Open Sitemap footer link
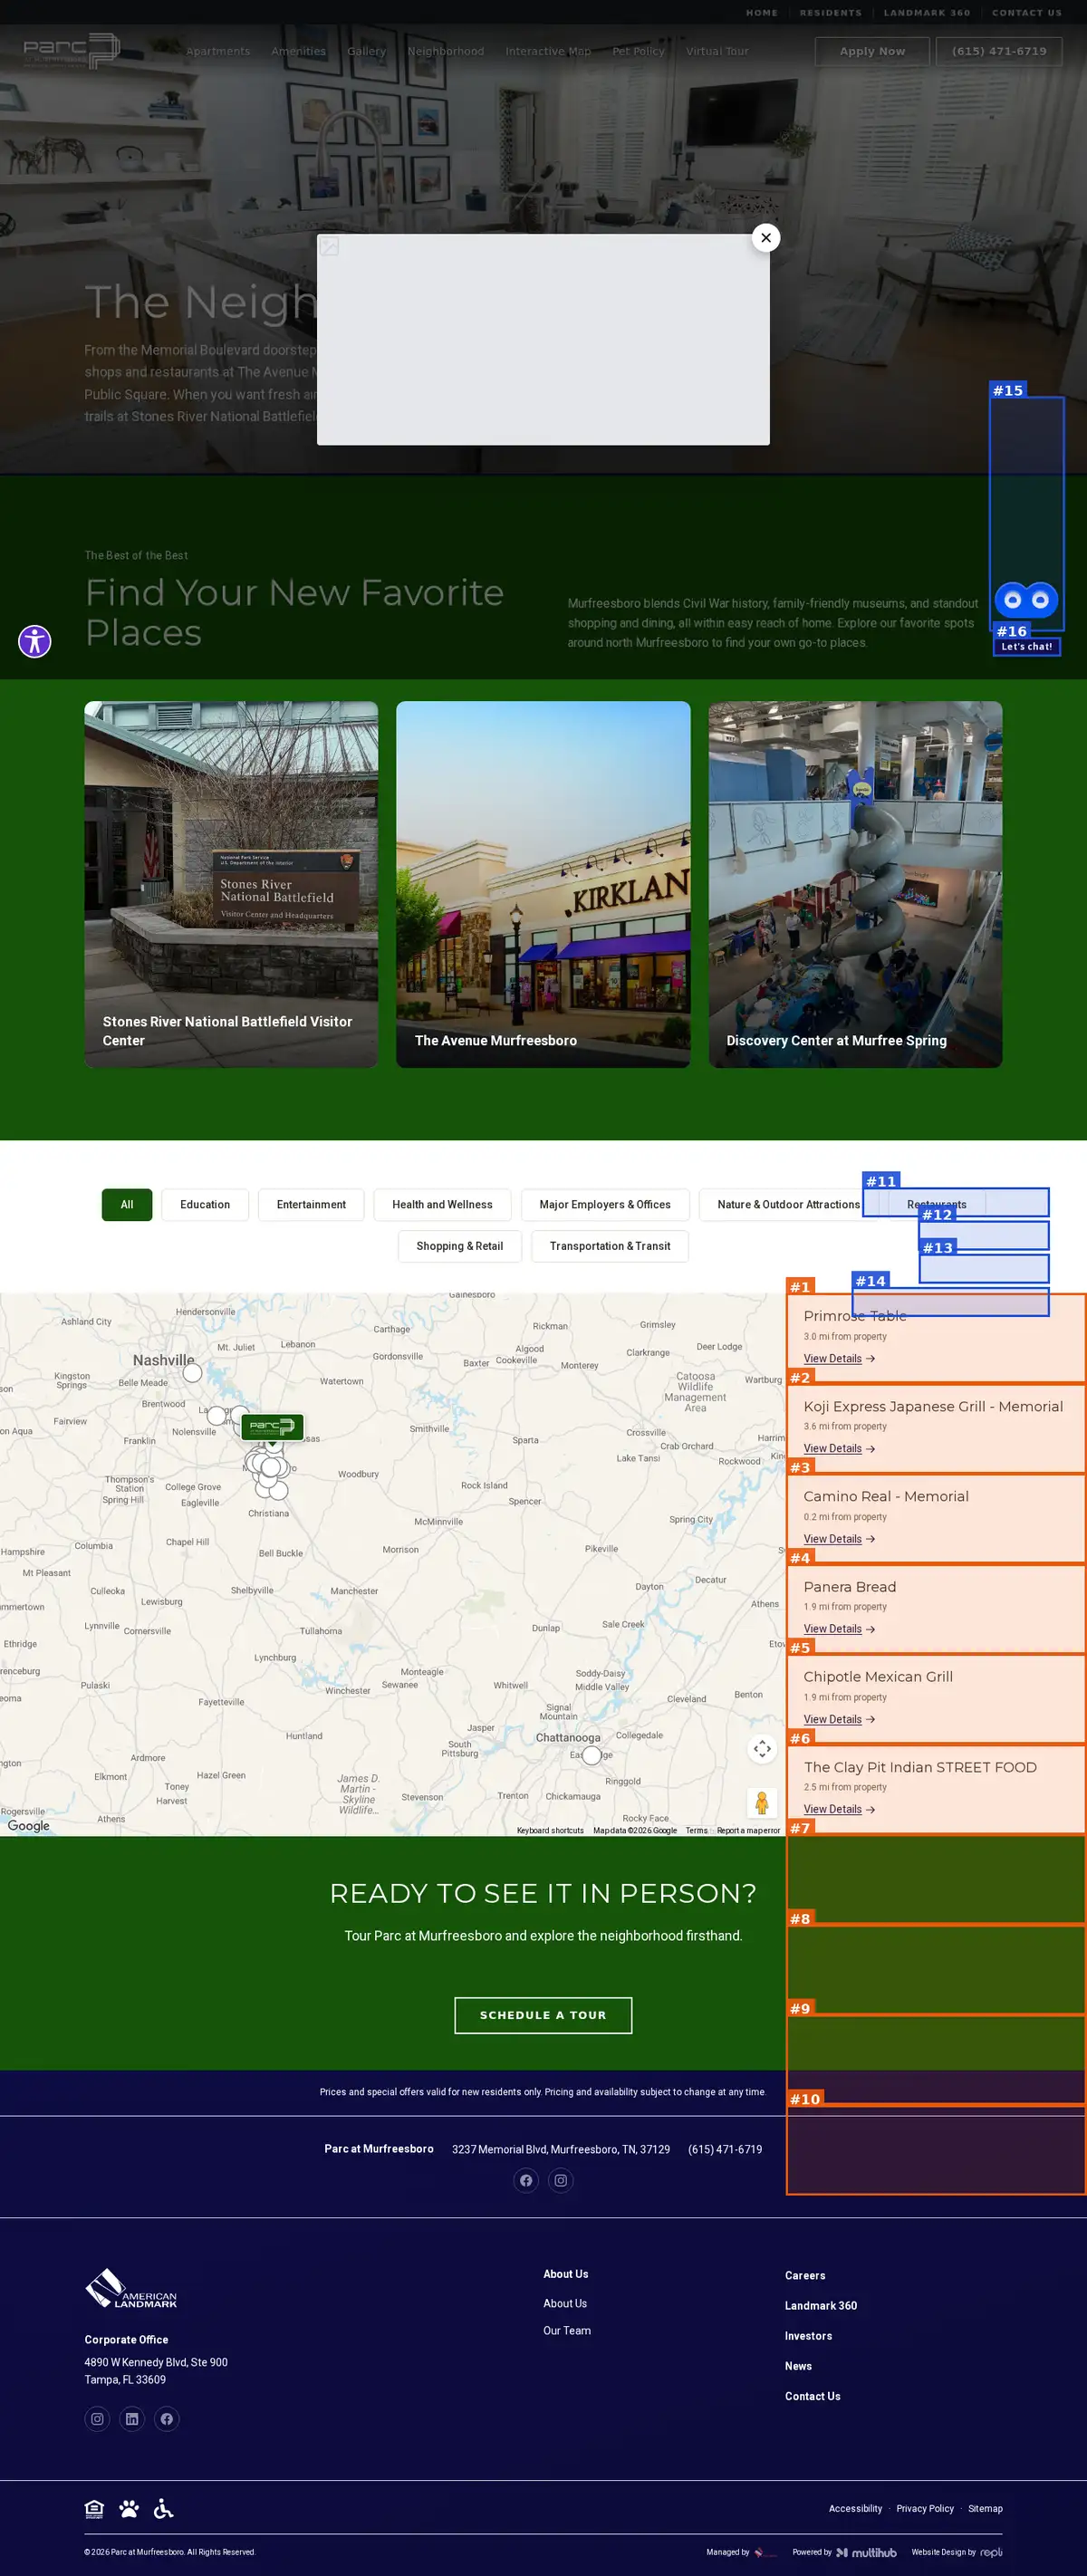Screen dimensions: 1087x2576 coord(985,2508)
